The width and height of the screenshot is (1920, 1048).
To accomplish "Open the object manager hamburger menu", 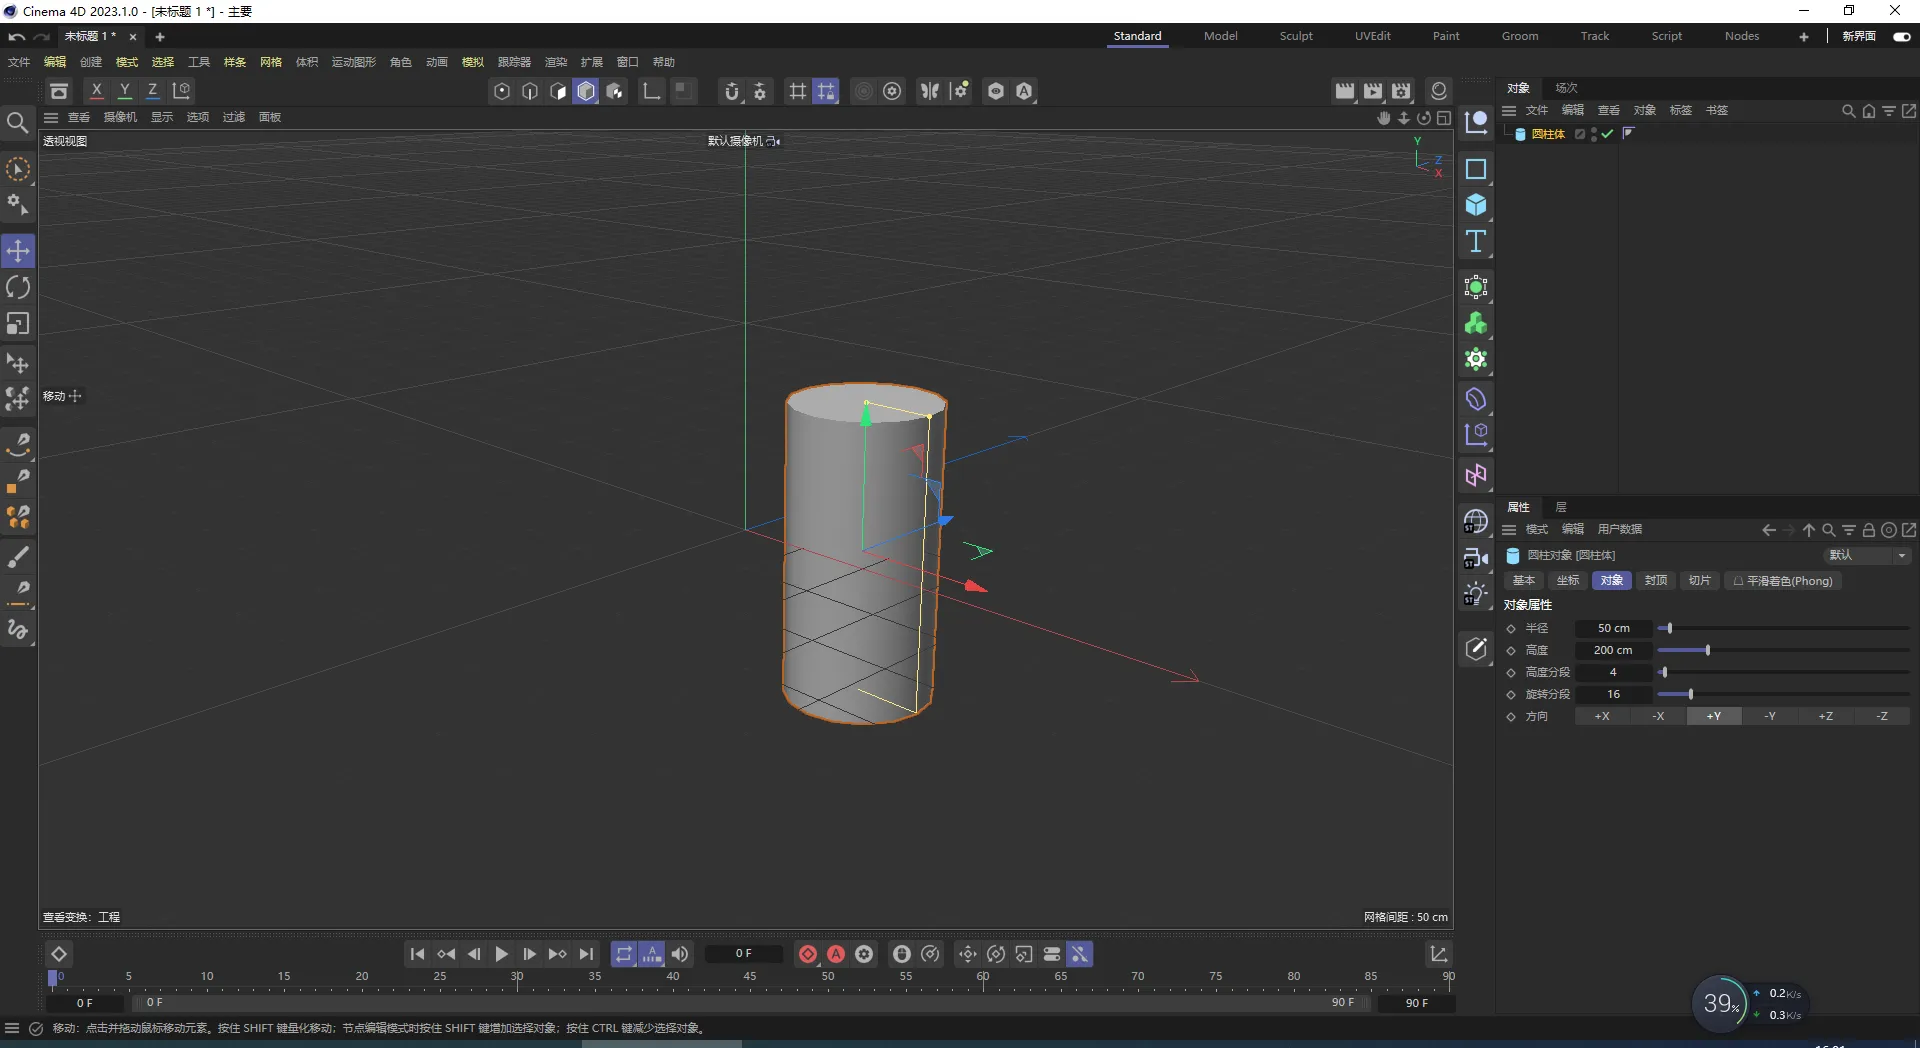I will click(x=1509, y=111).
